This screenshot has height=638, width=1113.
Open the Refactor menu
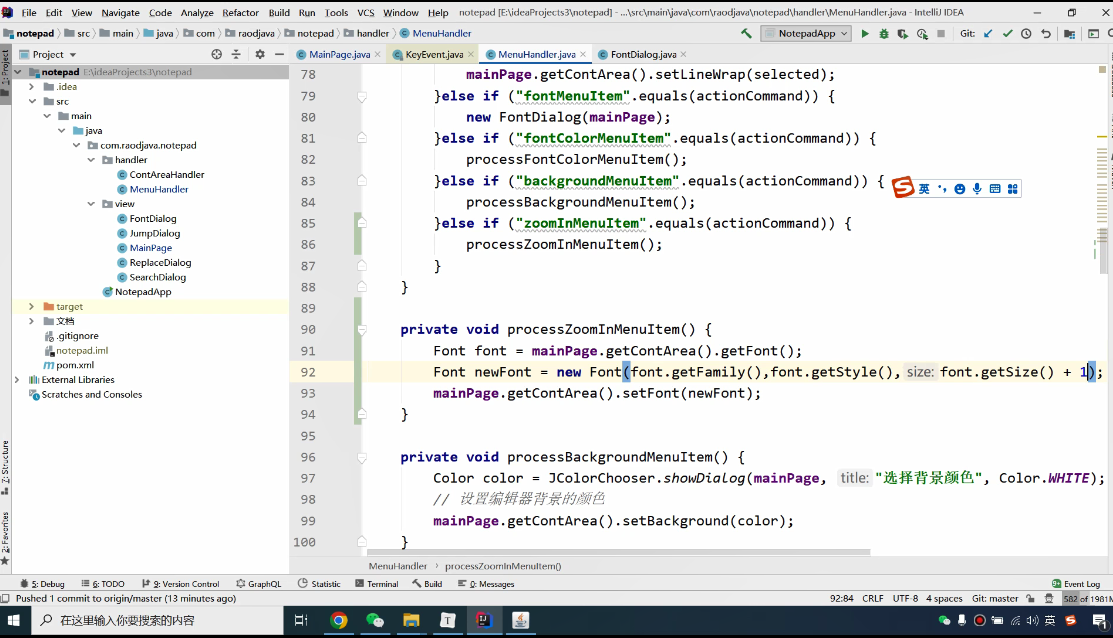pyautogui.click(x=240, y=12)
